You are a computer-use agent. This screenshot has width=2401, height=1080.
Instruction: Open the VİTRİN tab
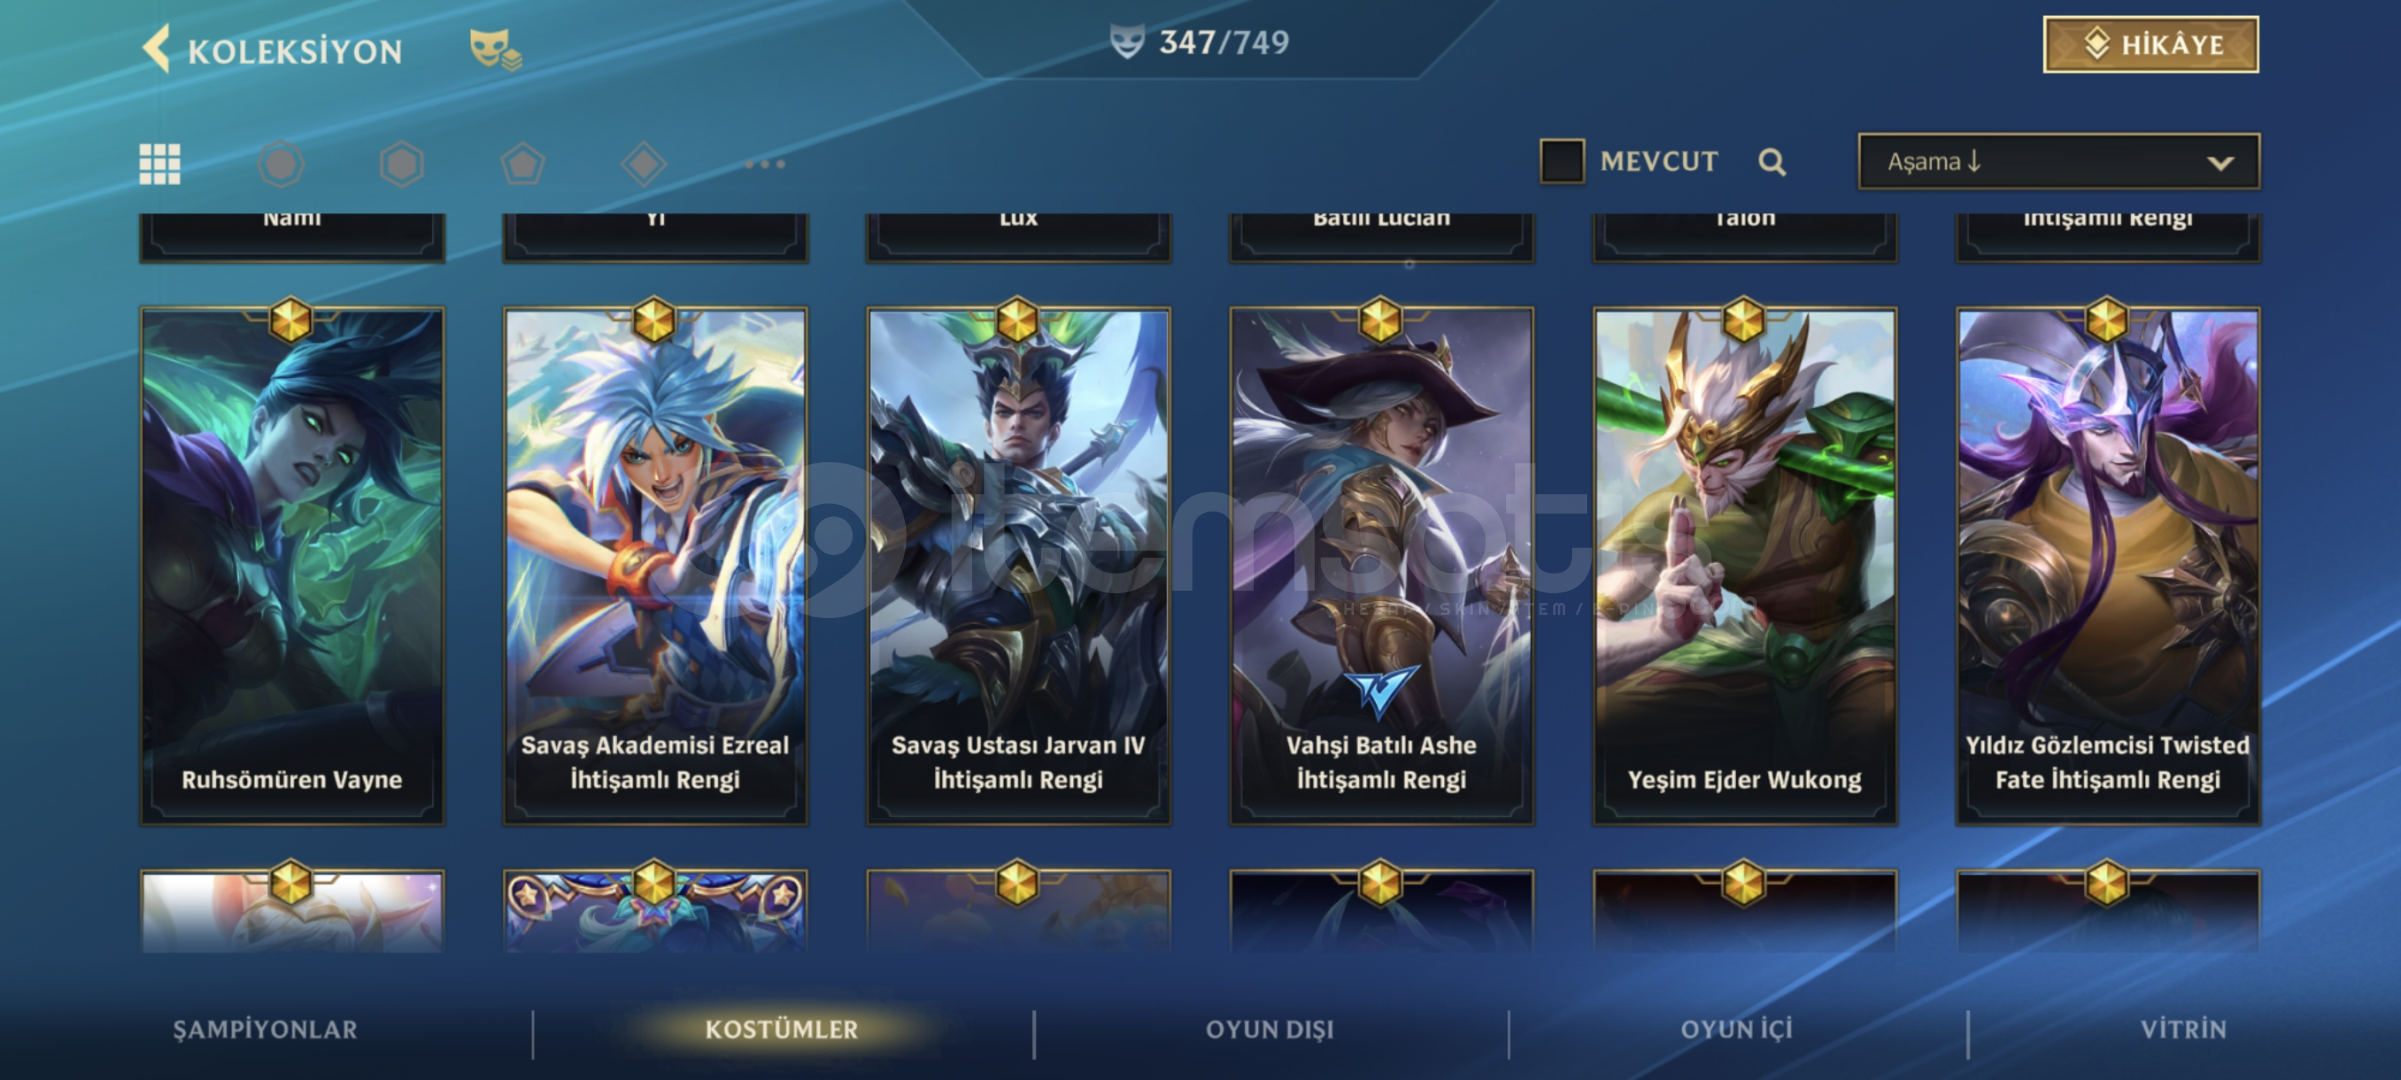tap(2183, 1029)
